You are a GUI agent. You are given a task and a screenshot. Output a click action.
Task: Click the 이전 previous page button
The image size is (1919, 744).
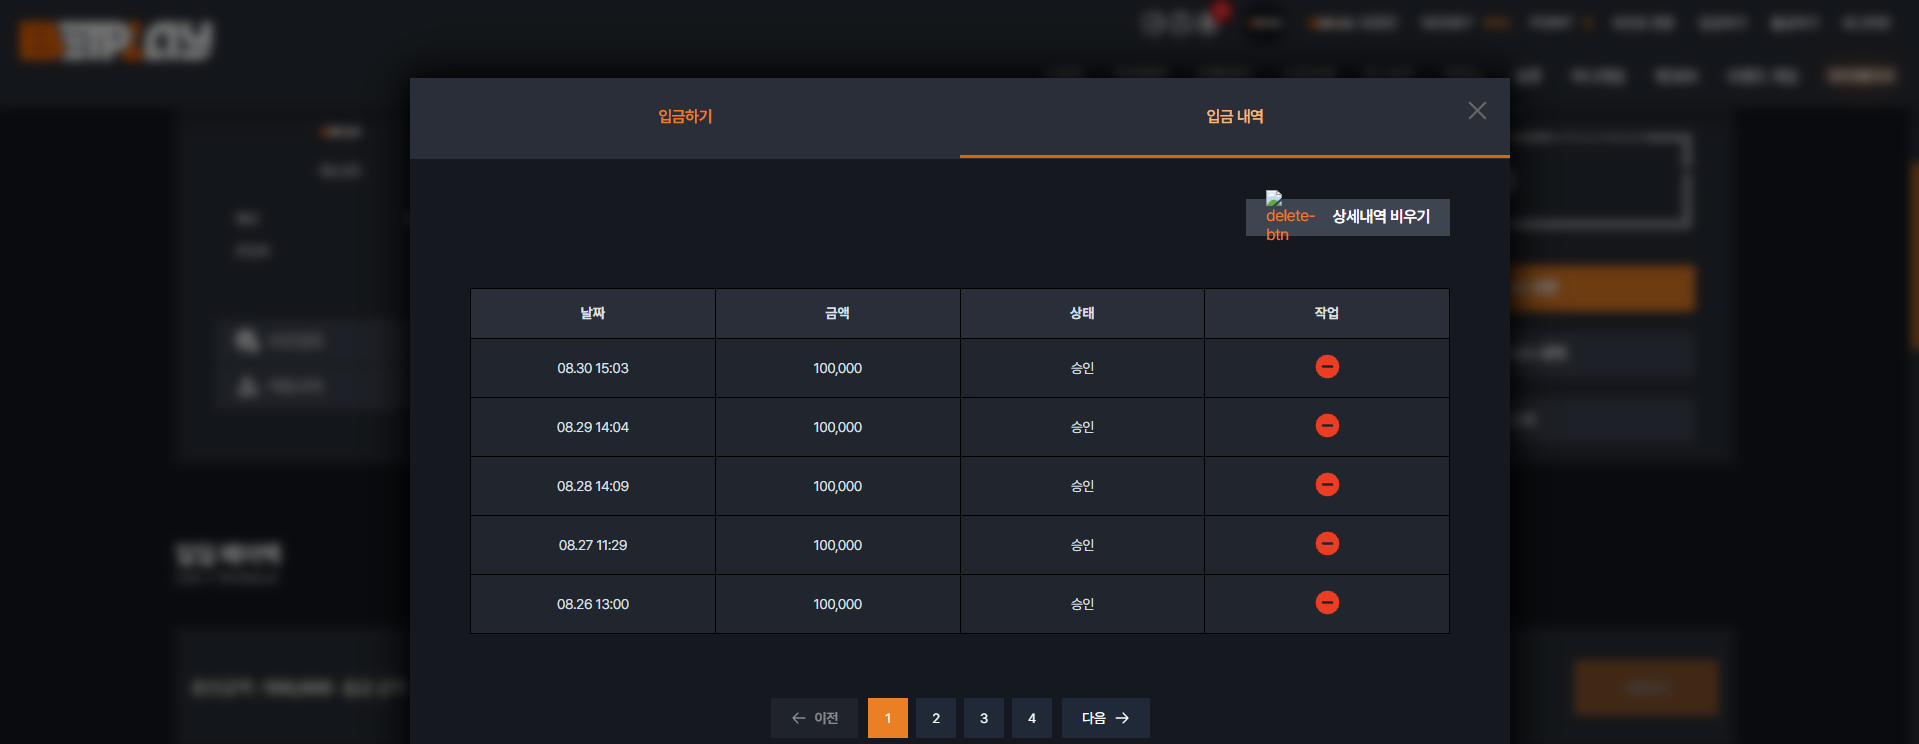click(x=814, y=718)
